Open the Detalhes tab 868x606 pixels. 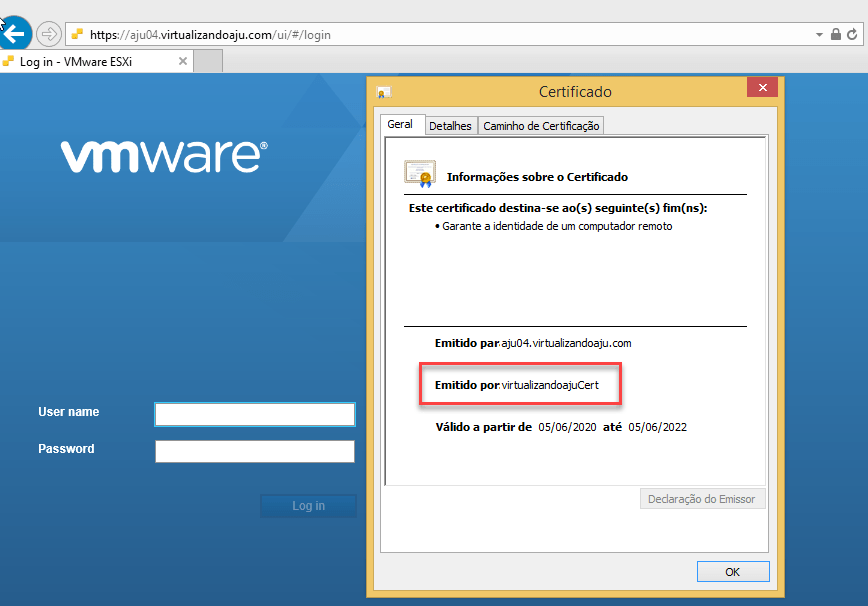450,126
